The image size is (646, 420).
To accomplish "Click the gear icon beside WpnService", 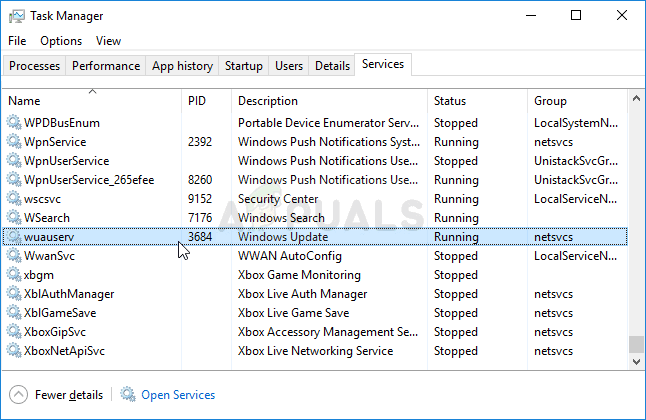I will tap(14, 142).
